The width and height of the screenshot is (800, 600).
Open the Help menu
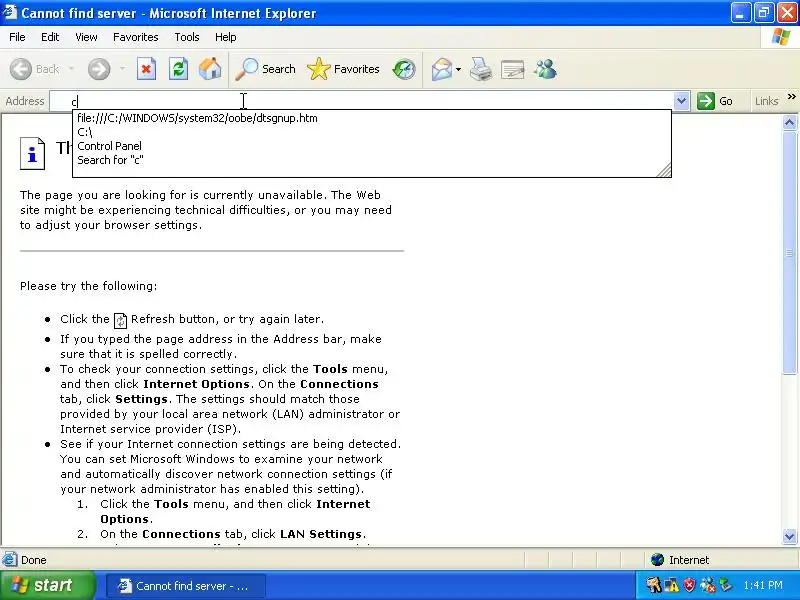click(x=226, y=37)
